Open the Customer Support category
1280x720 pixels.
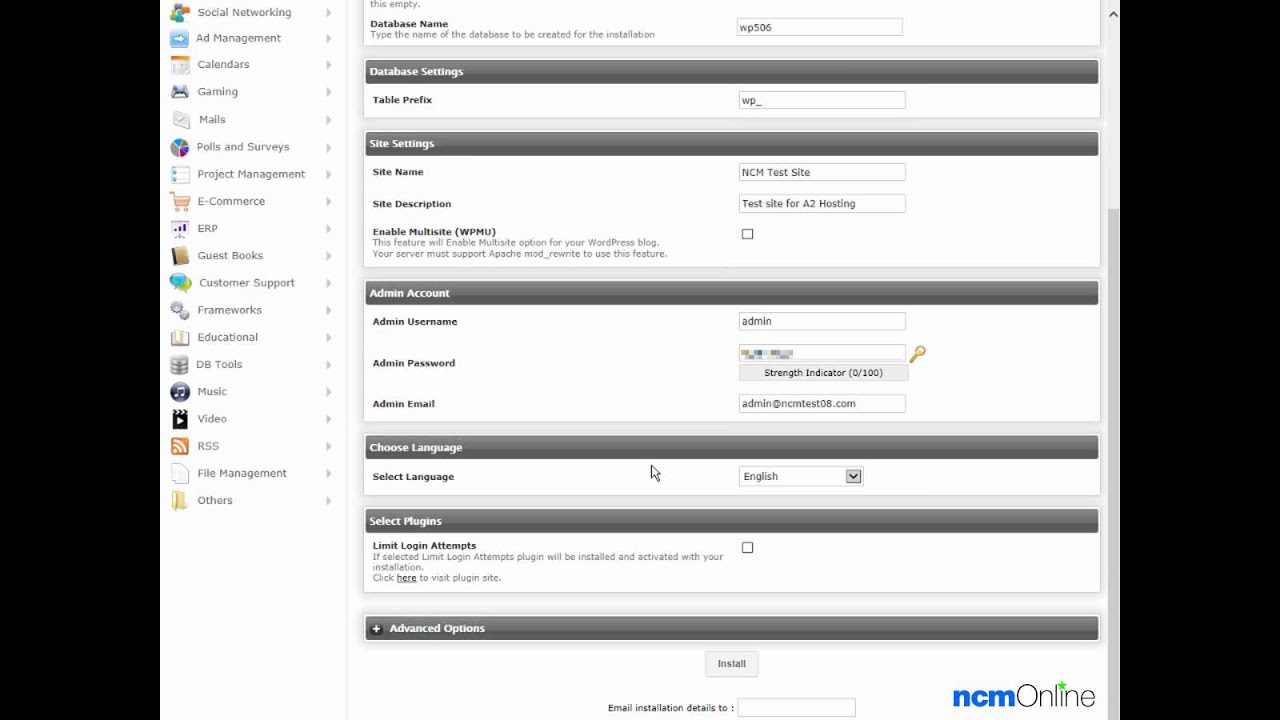point(247,283)
